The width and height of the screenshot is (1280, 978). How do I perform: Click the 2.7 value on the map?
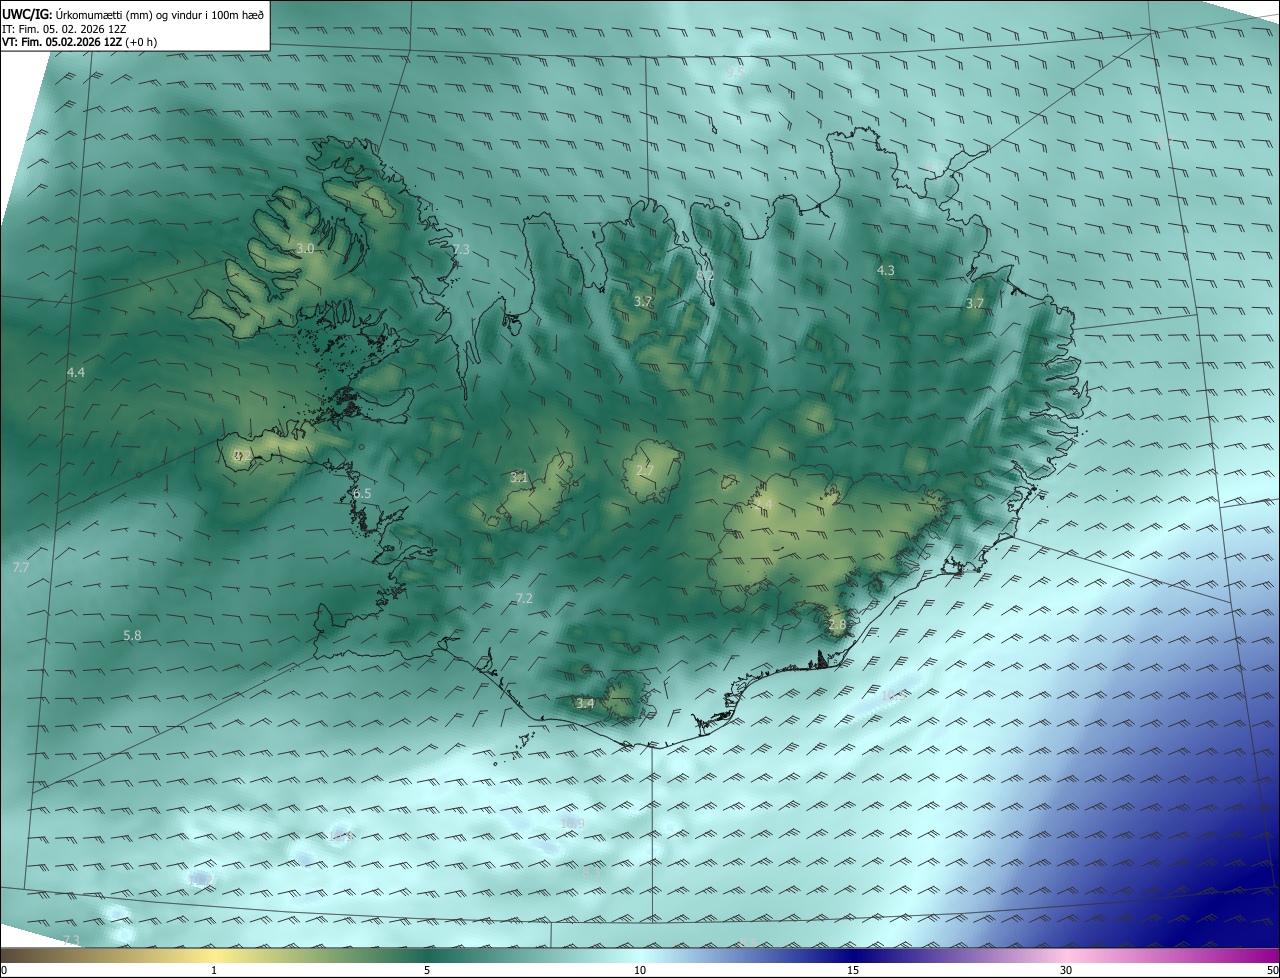tap(645, 471)
